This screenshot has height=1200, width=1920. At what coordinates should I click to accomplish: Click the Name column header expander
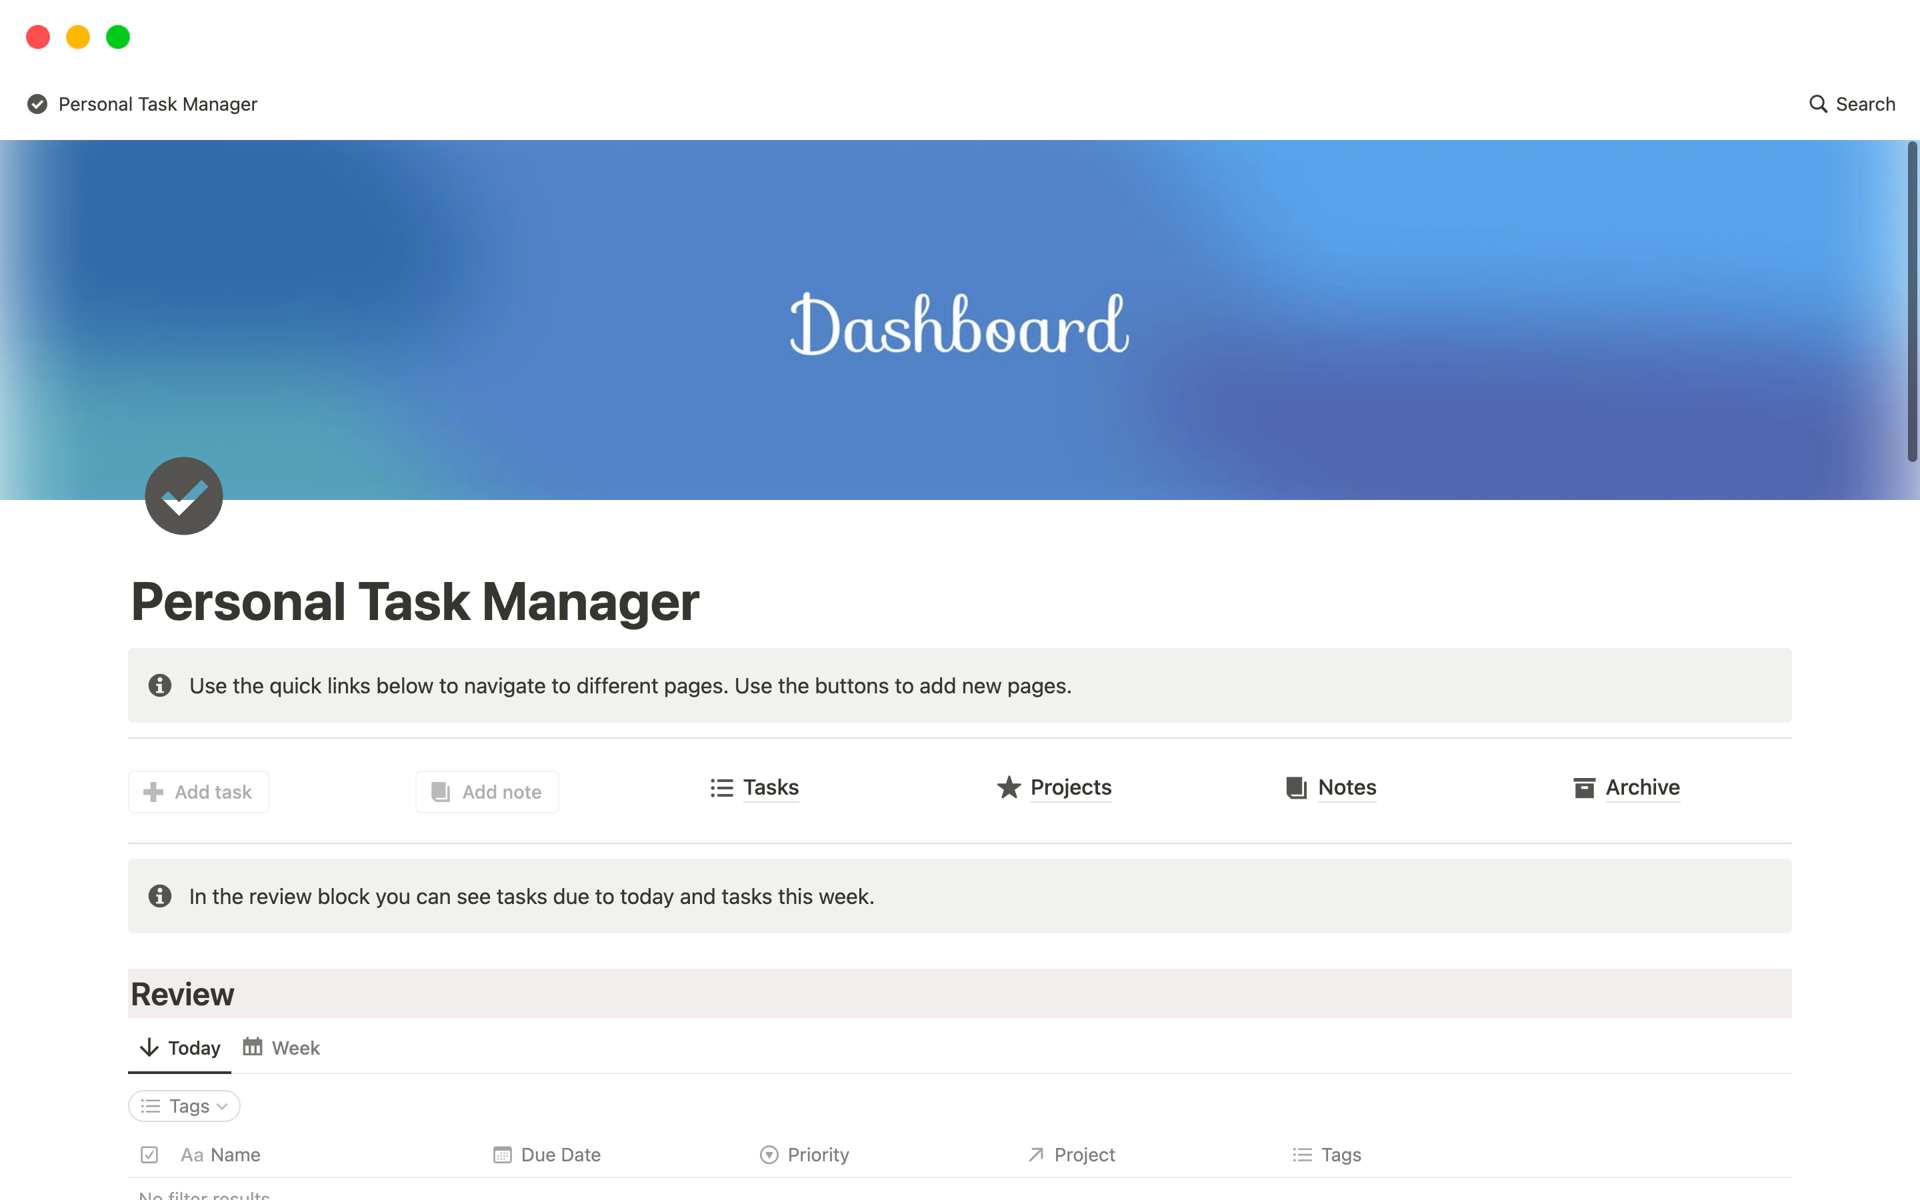tap(469, 1153)
